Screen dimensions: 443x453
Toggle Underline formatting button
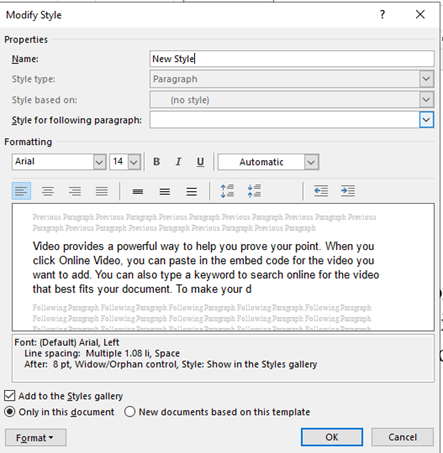coord(200,162)
